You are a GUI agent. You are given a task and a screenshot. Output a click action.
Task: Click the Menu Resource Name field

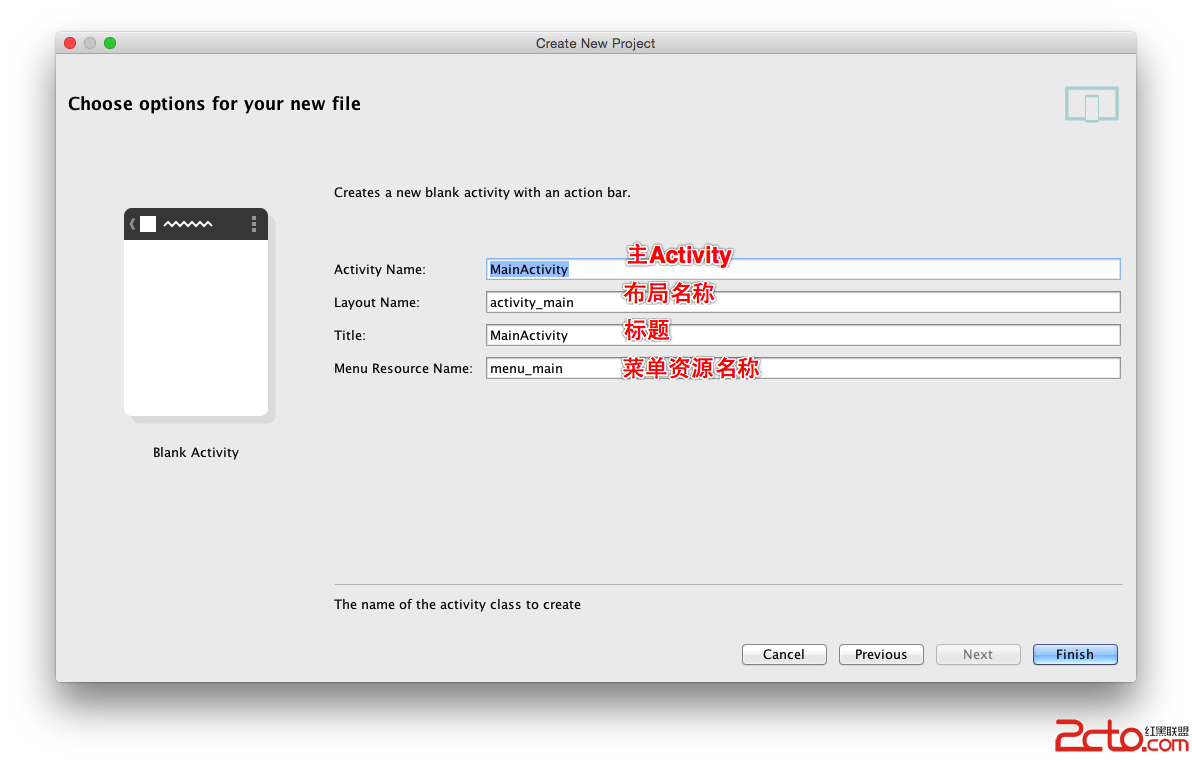click(803, 368)
